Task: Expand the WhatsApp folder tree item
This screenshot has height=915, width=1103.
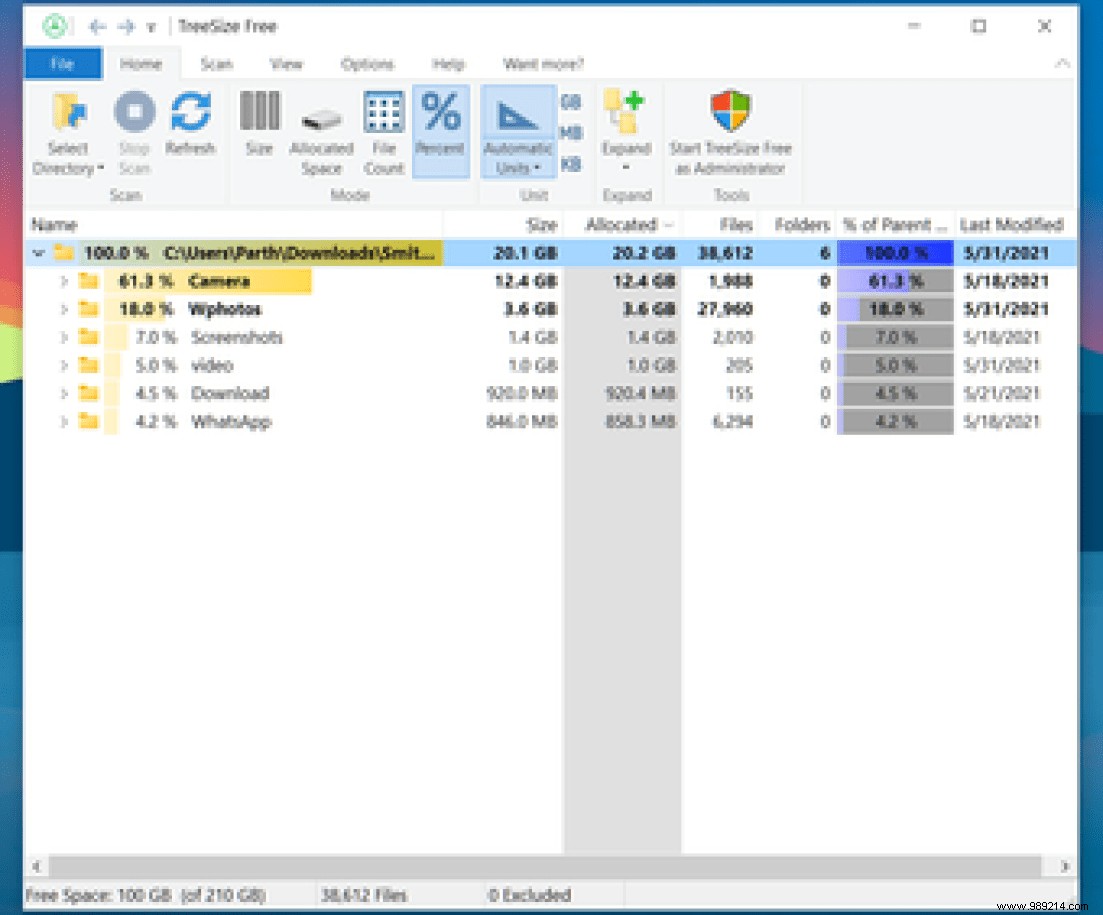Action: [x=62, y=421]
